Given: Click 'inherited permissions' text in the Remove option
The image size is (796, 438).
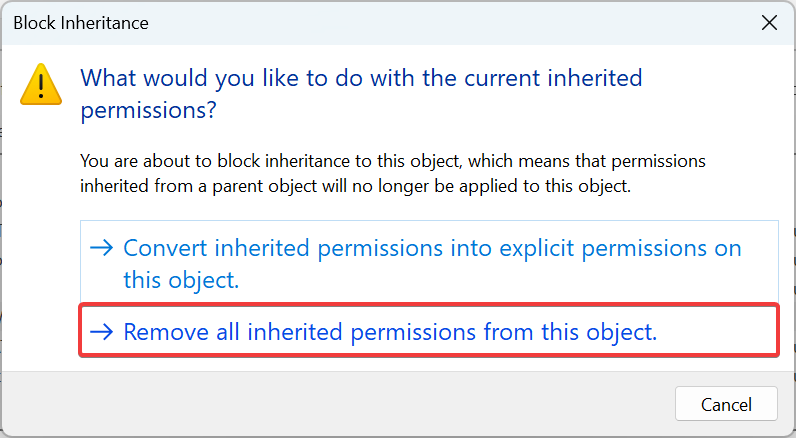Looking at the screenshot, I should (x=362, y=332).
